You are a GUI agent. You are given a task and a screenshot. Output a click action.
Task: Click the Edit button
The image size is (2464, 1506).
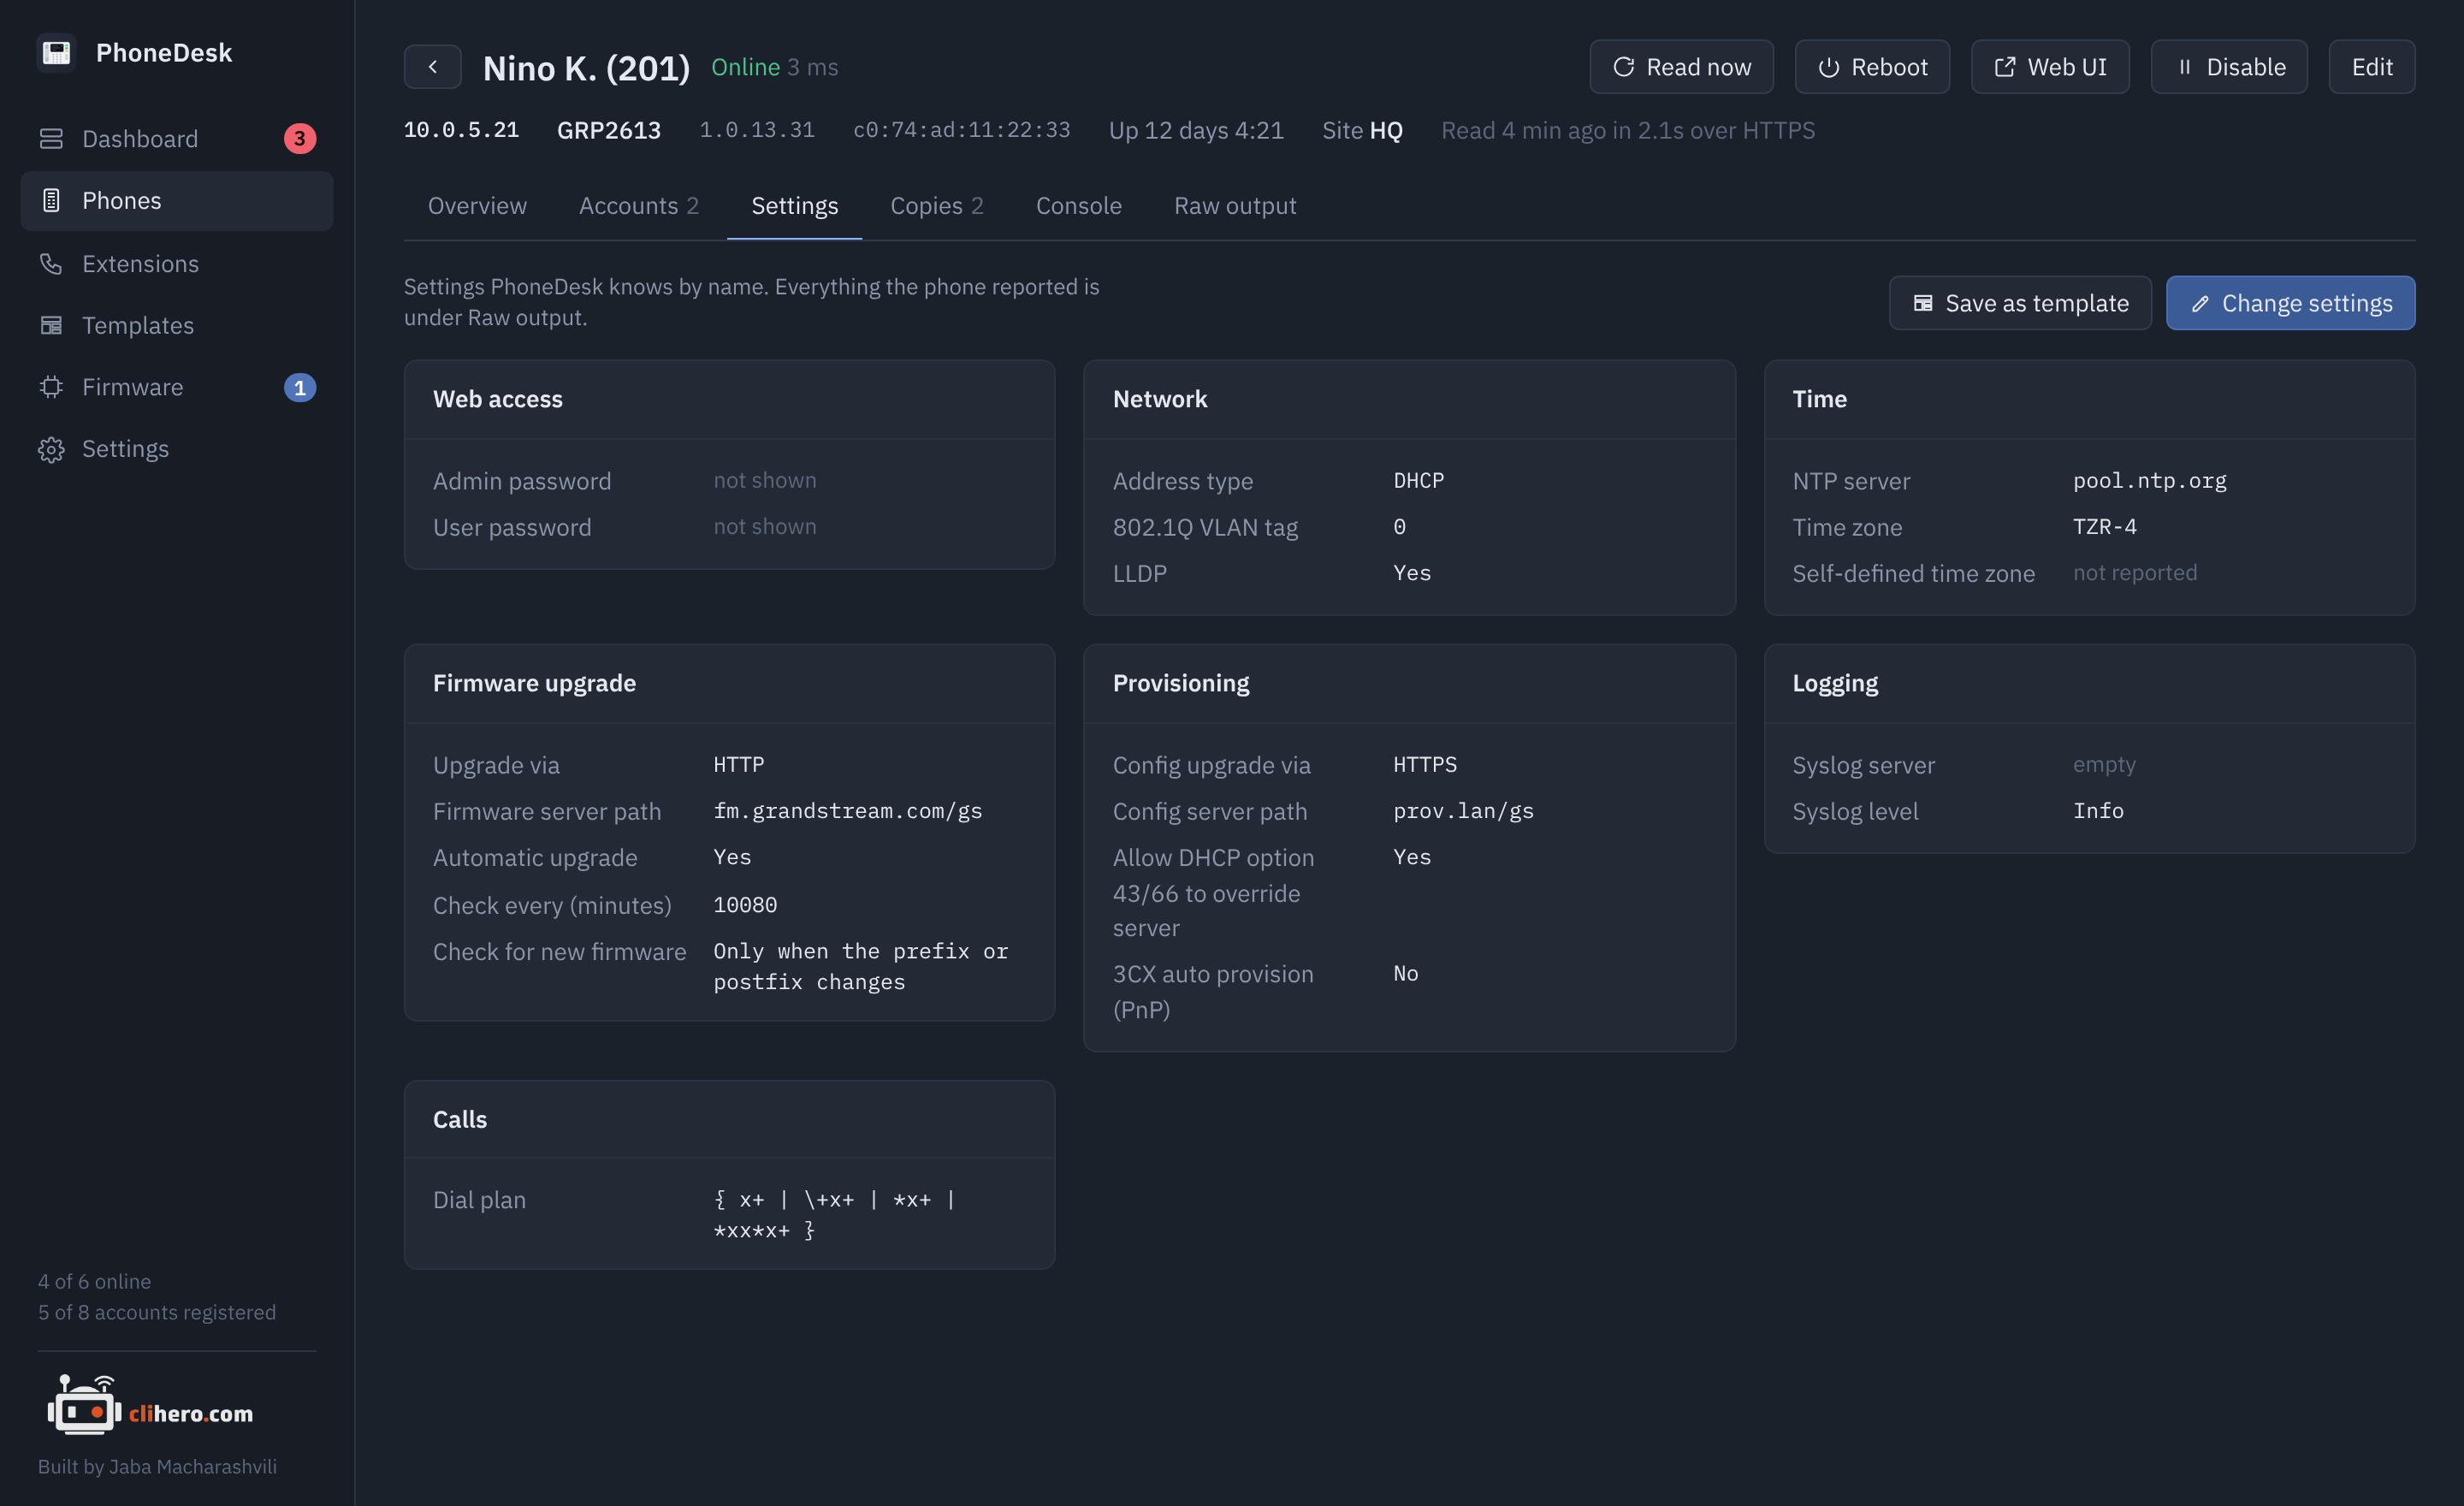click(2371, 67)
